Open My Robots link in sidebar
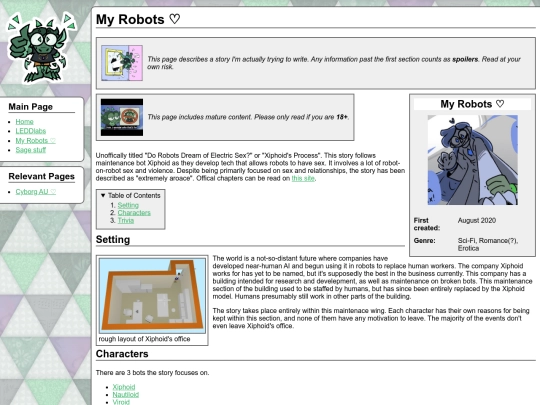Screen dimensions: 540x405 coord(35,141)
